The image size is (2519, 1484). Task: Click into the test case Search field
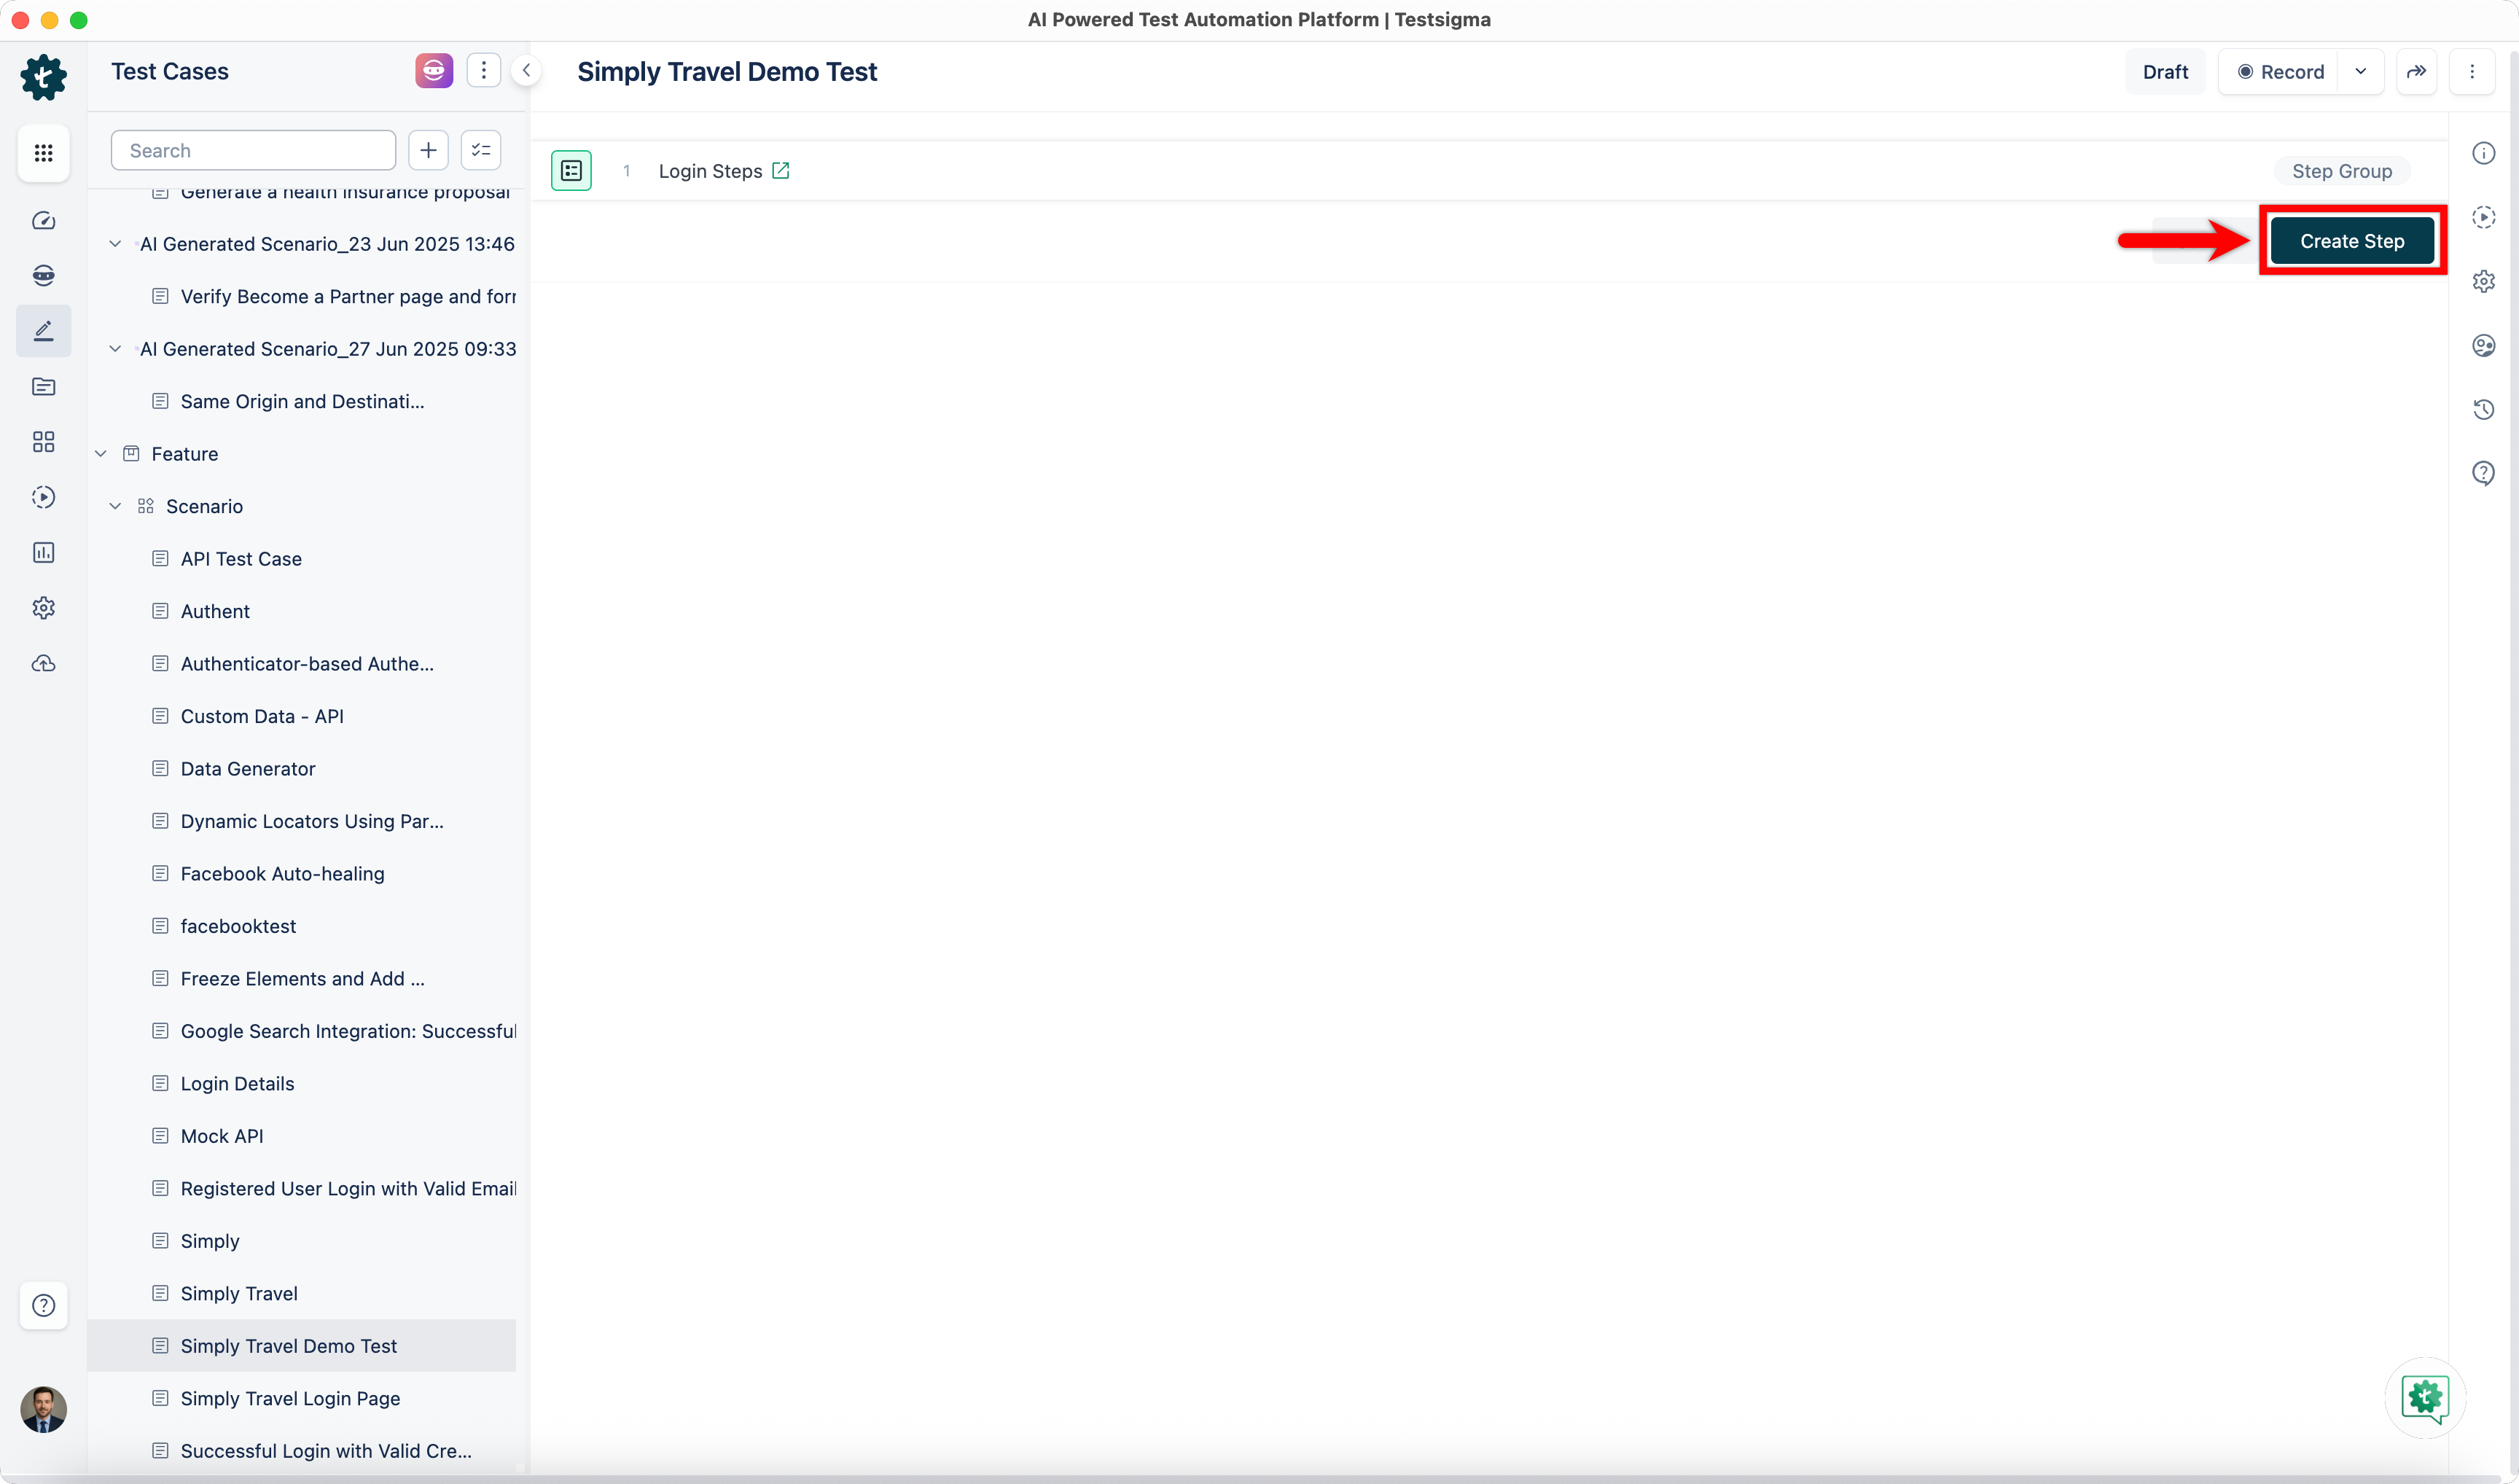click(254, 150)
